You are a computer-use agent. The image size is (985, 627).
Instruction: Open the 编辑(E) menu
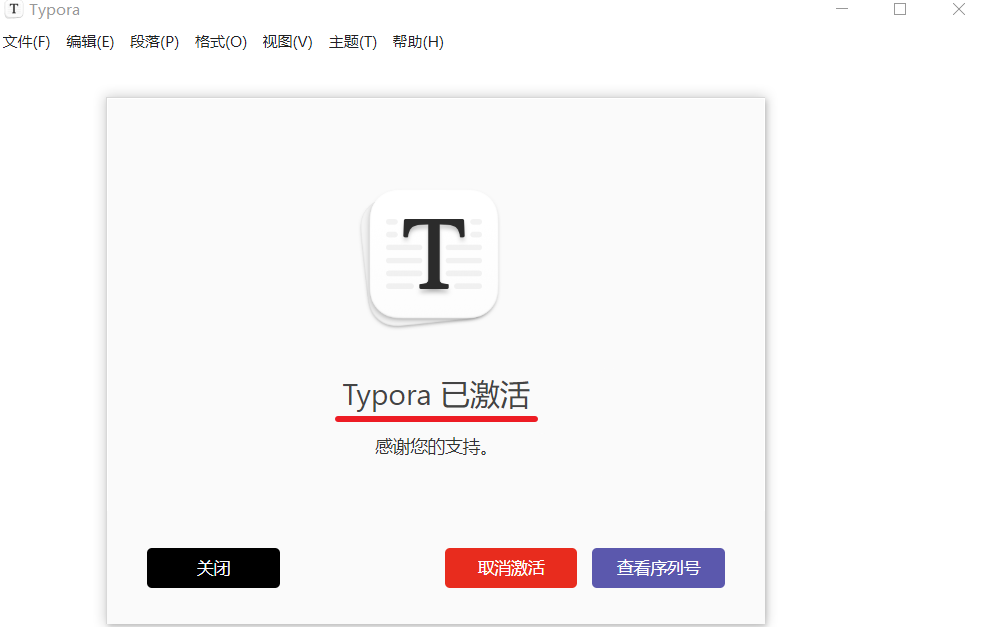coord(90,42)
